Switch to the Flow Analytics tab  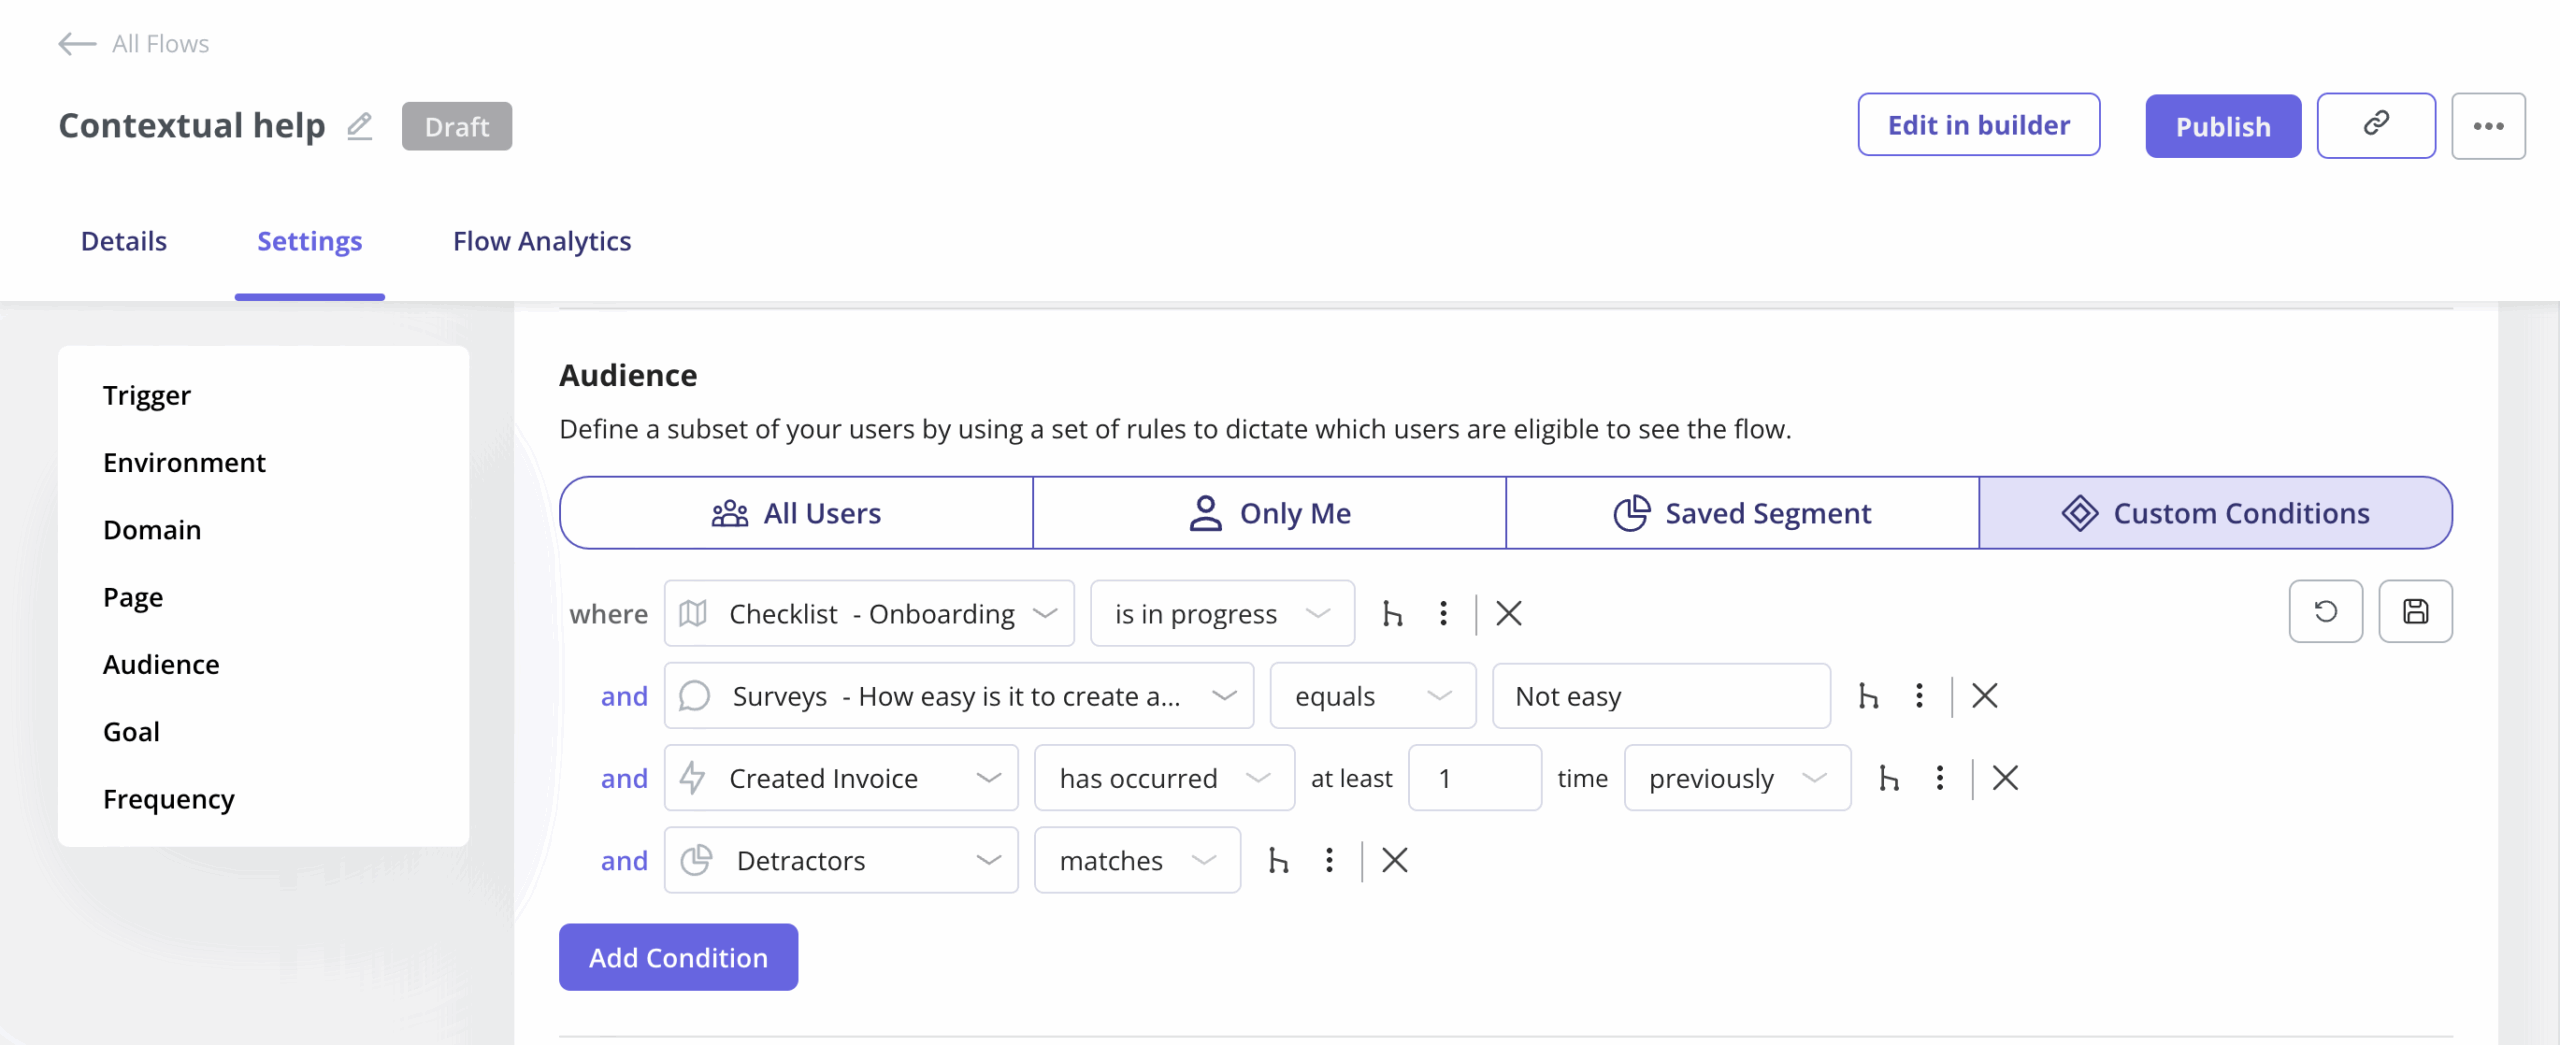click(x=541, y=241)
